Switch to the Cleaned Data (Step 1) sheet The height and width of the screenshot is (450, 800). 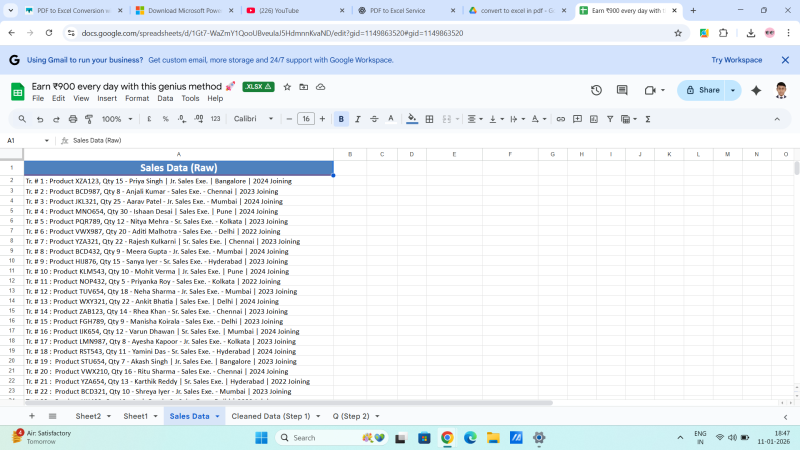pos(270,416)
